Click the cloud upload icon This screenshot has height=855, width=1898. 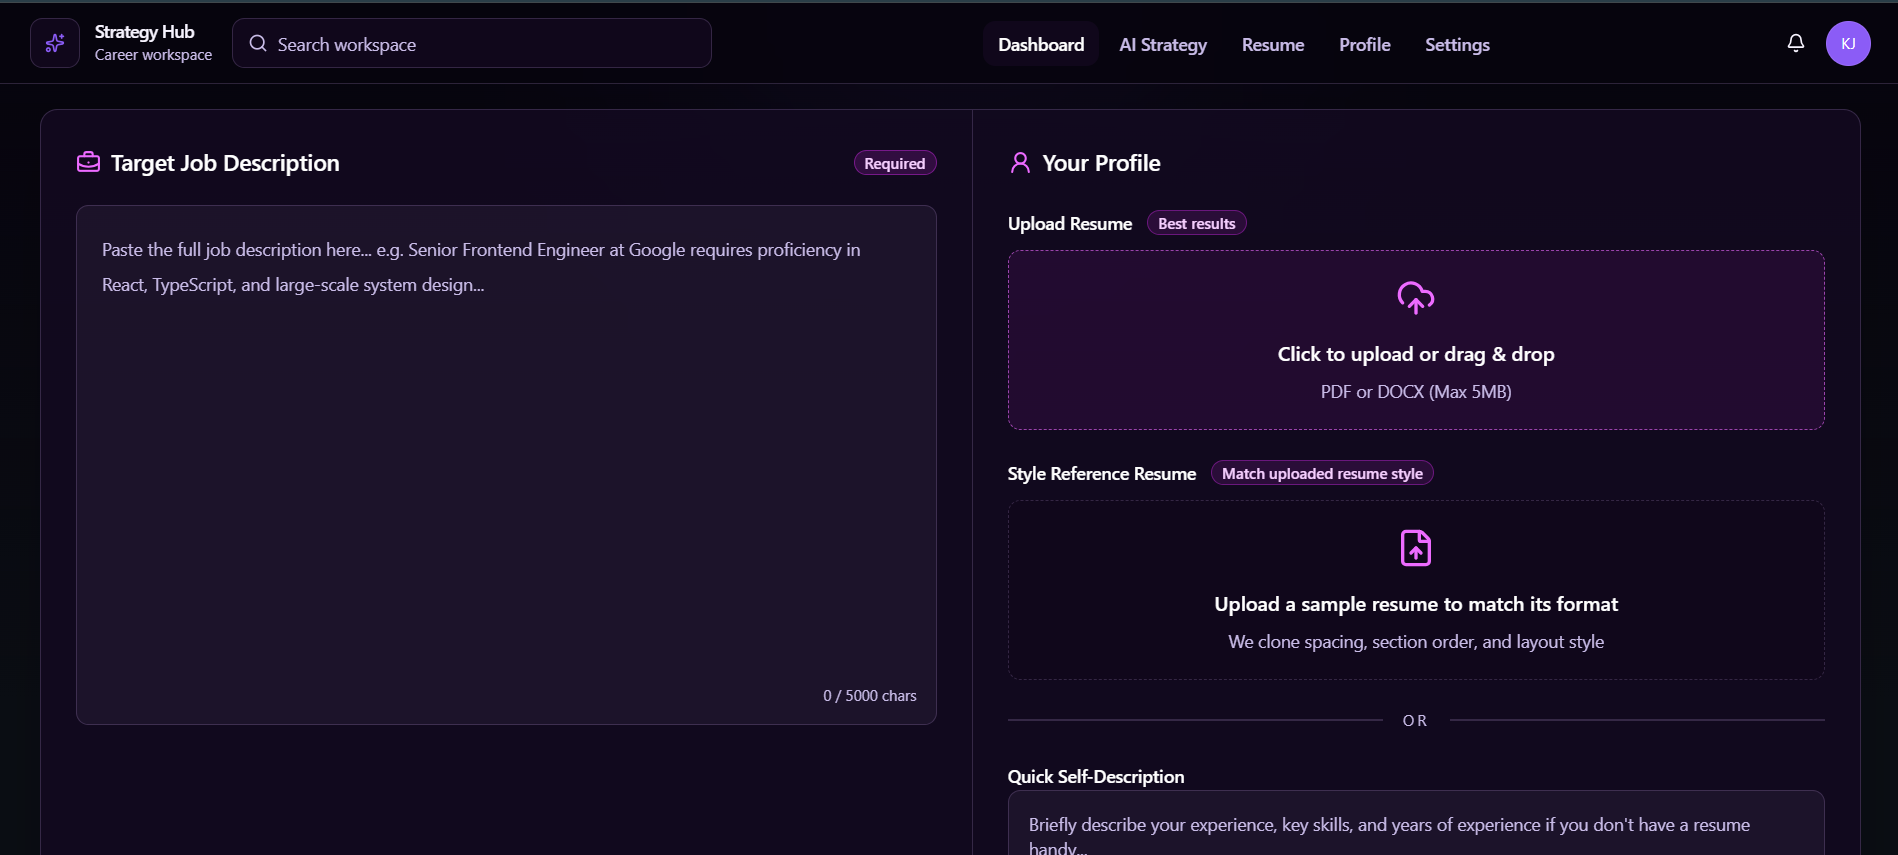[1416, 297]
